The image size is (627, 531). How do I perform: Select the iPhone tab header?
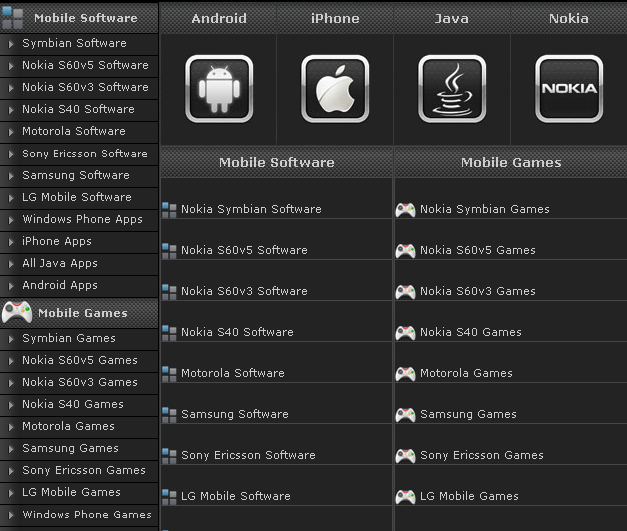pyautogui.click(x=335, y=18)
